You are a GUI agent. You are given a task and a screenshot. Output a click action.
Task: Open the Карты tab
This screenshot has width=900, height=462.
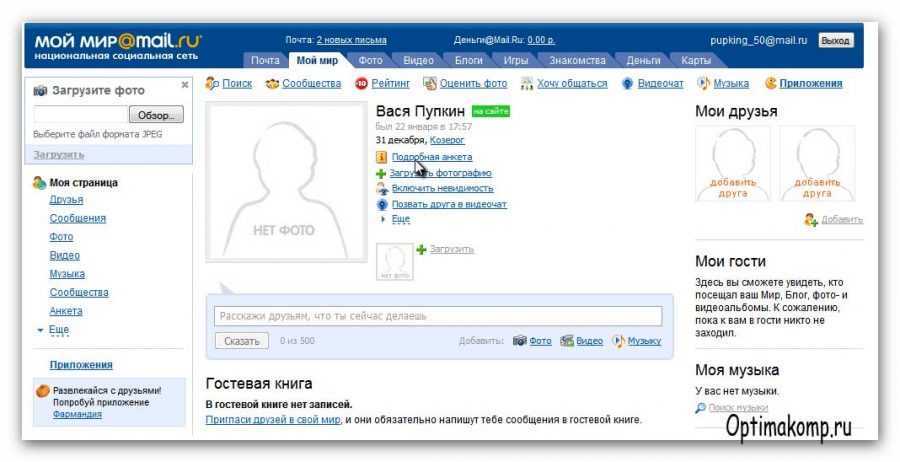point(696,60)
